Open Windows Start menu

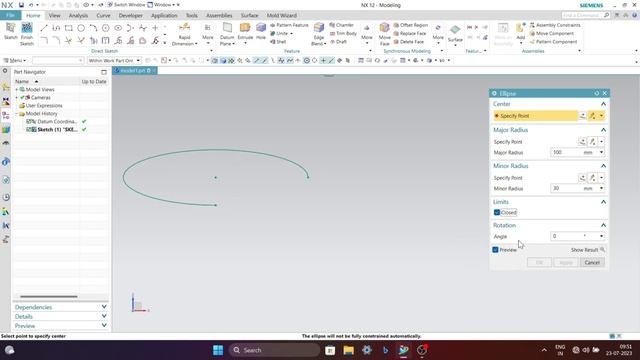pyautogui.click(x=218, y=350)
